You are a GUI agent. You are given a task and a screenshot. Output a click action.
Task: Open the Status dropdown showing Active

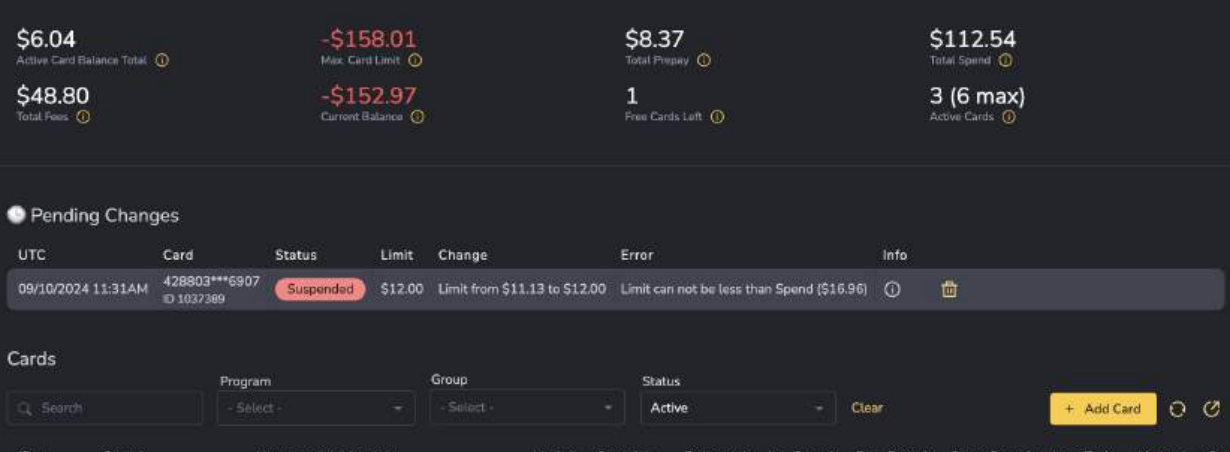point(738,408)
